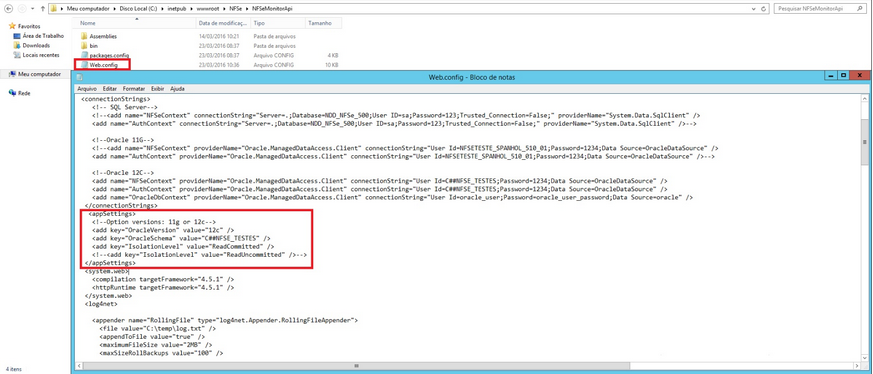Click Explorer's forward navigation arrow

click(x=22, y=9)
